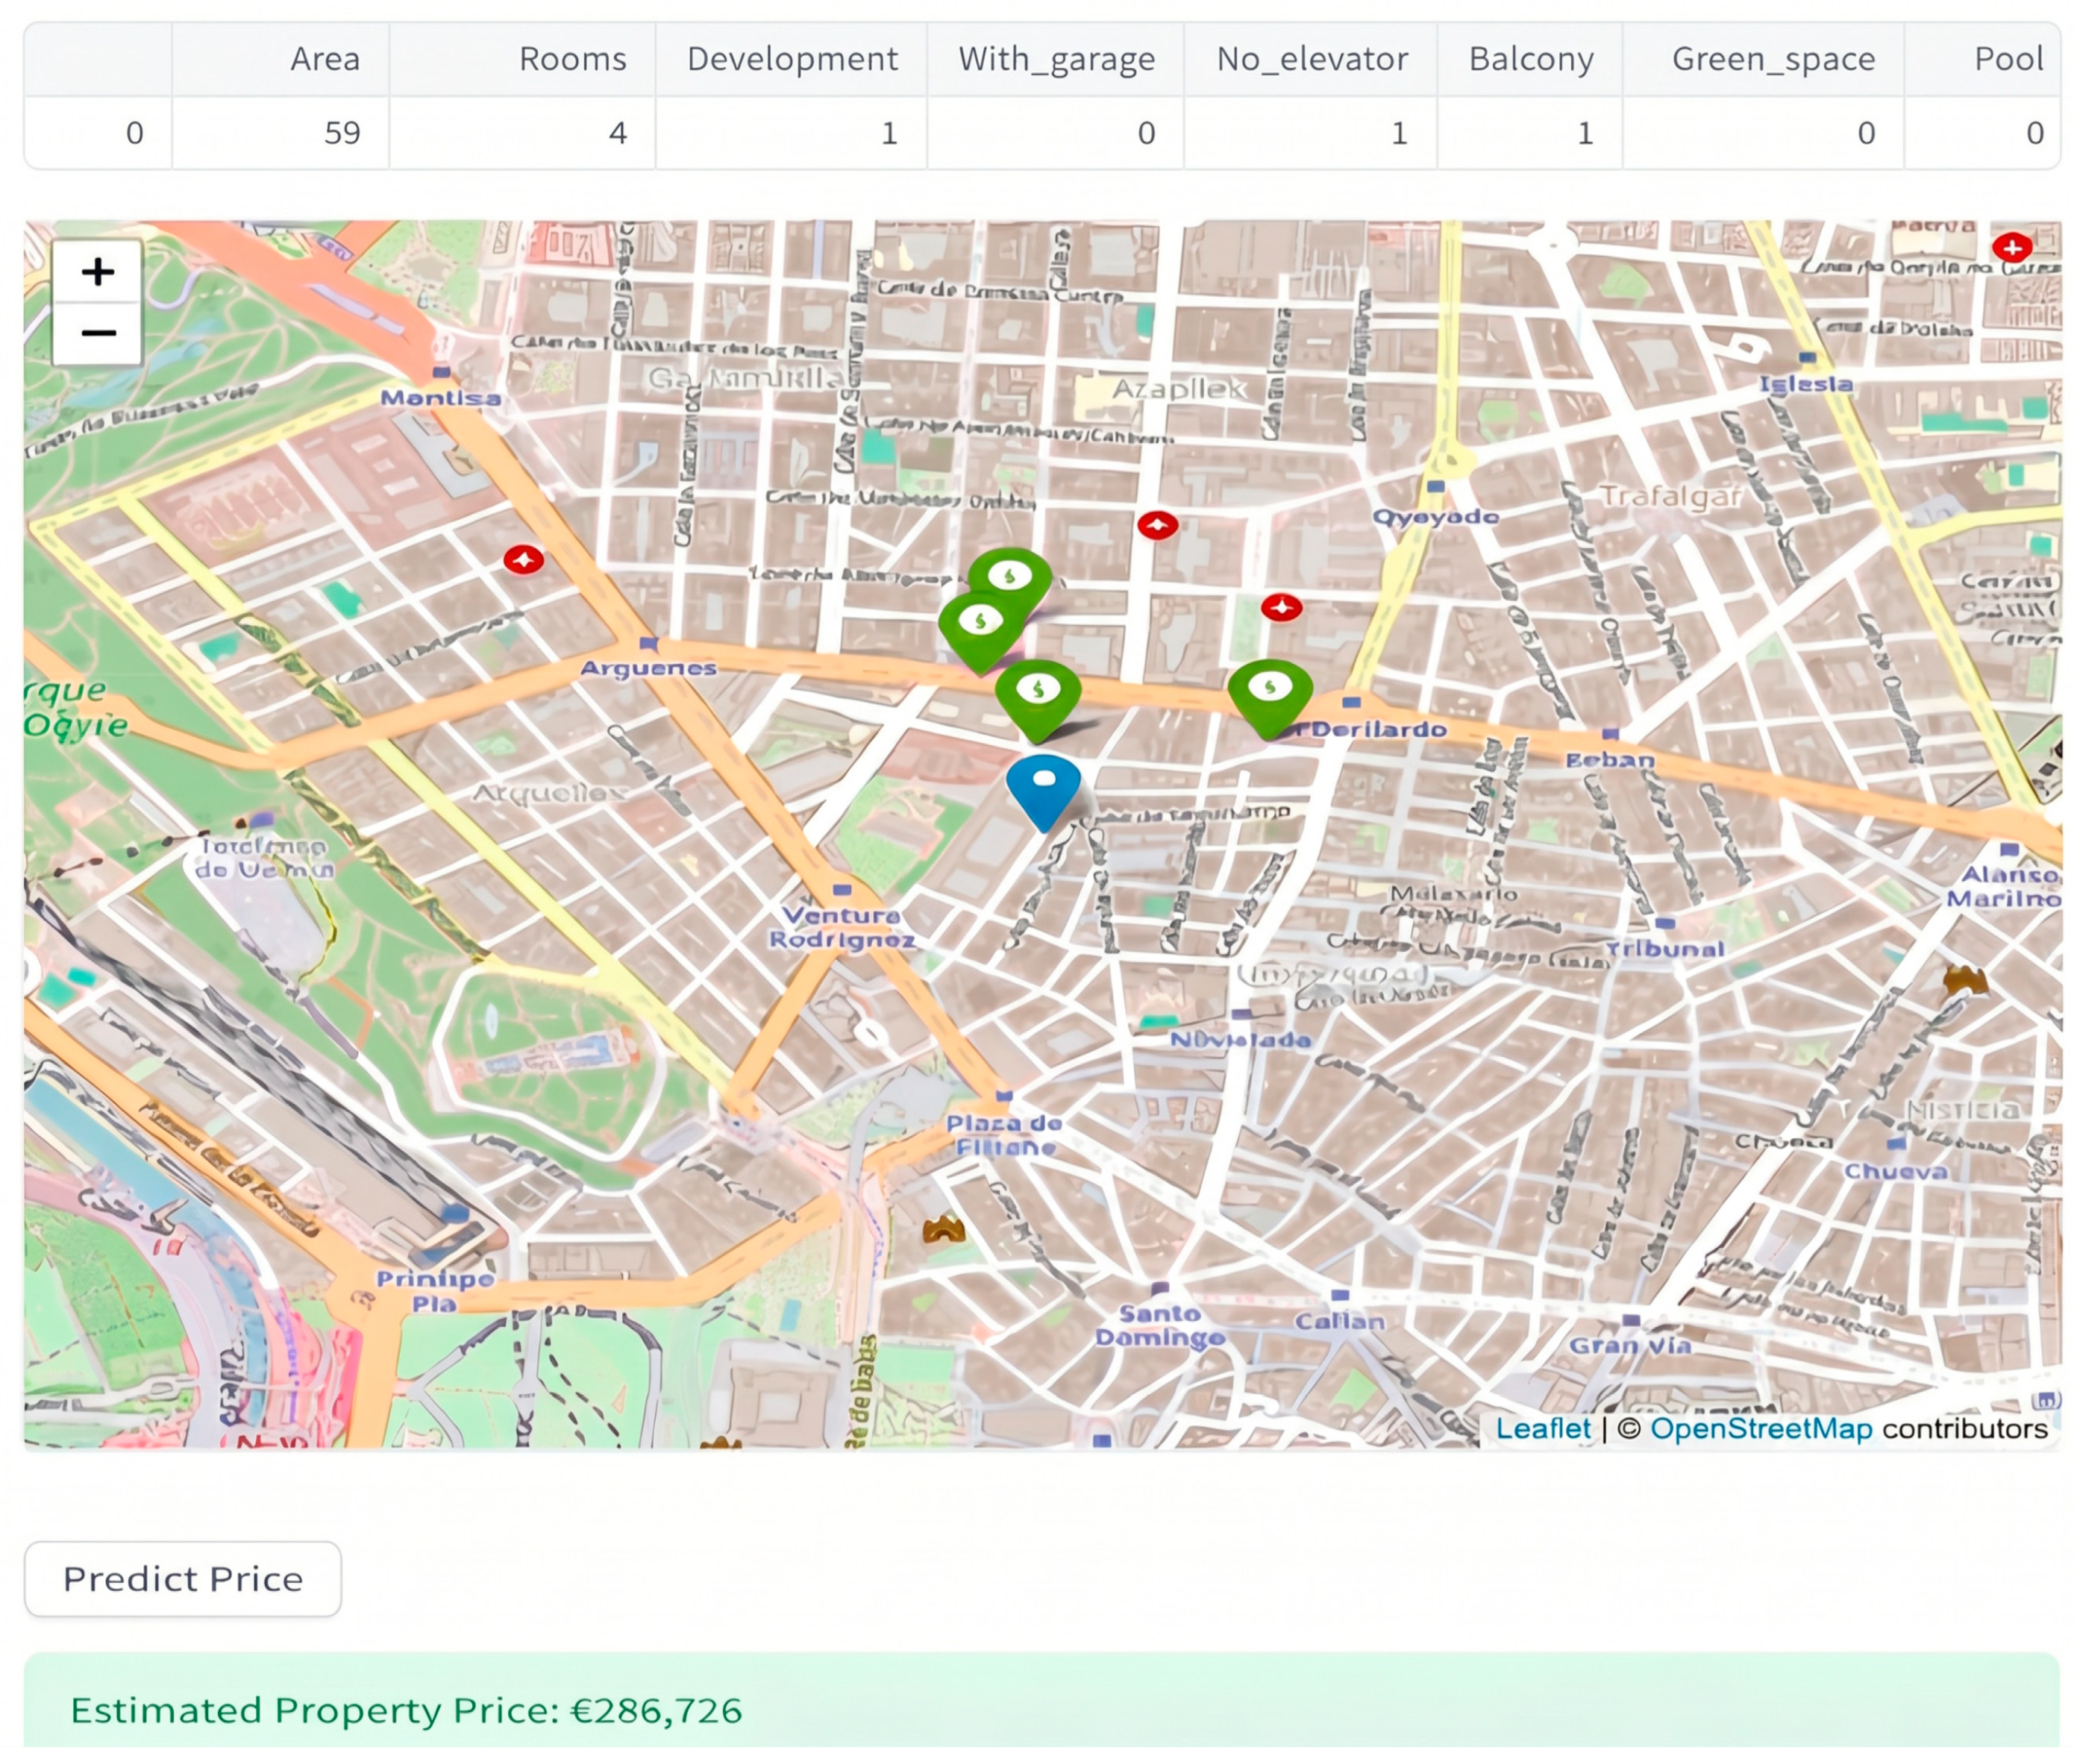Click the Rooms column header
The image size is (2074, 1764).
click(522, 59)
